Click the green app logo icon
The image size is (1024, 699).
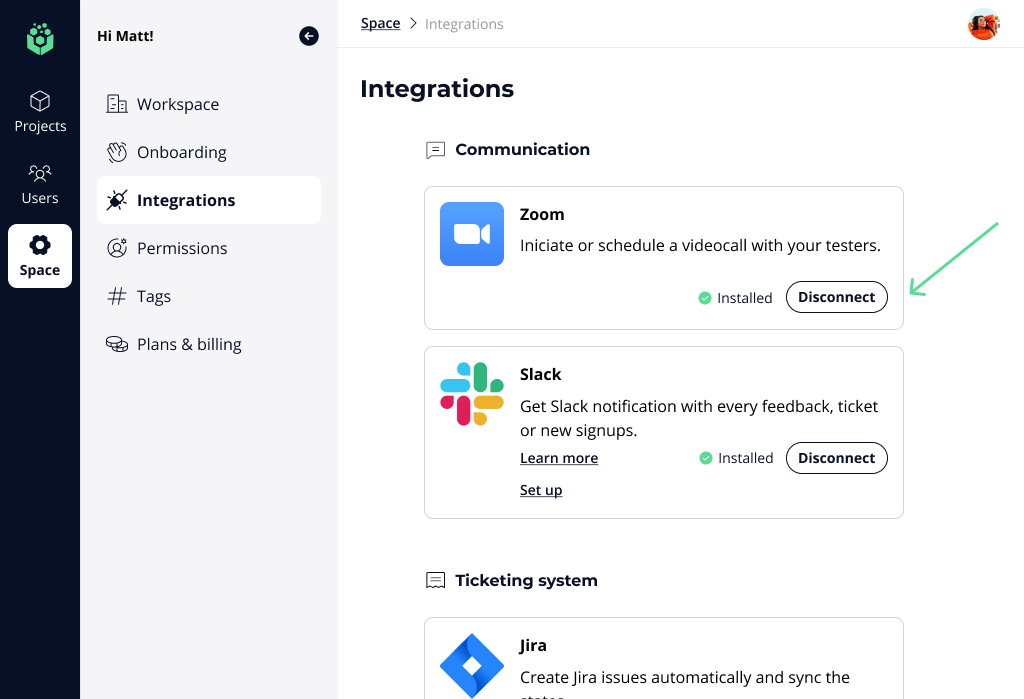pos(40,39)
